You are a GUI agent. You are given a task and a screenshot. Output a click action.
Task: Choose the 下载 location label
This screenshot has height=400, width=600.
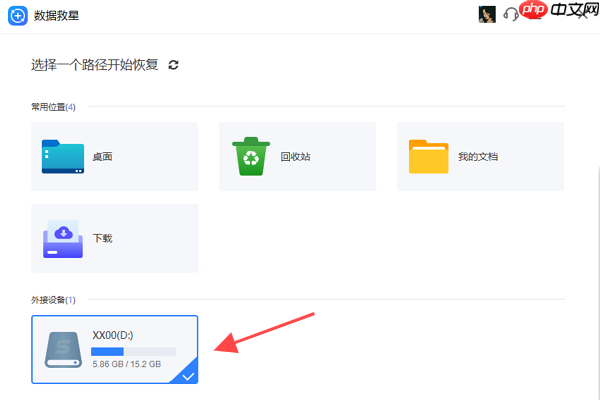103,238
